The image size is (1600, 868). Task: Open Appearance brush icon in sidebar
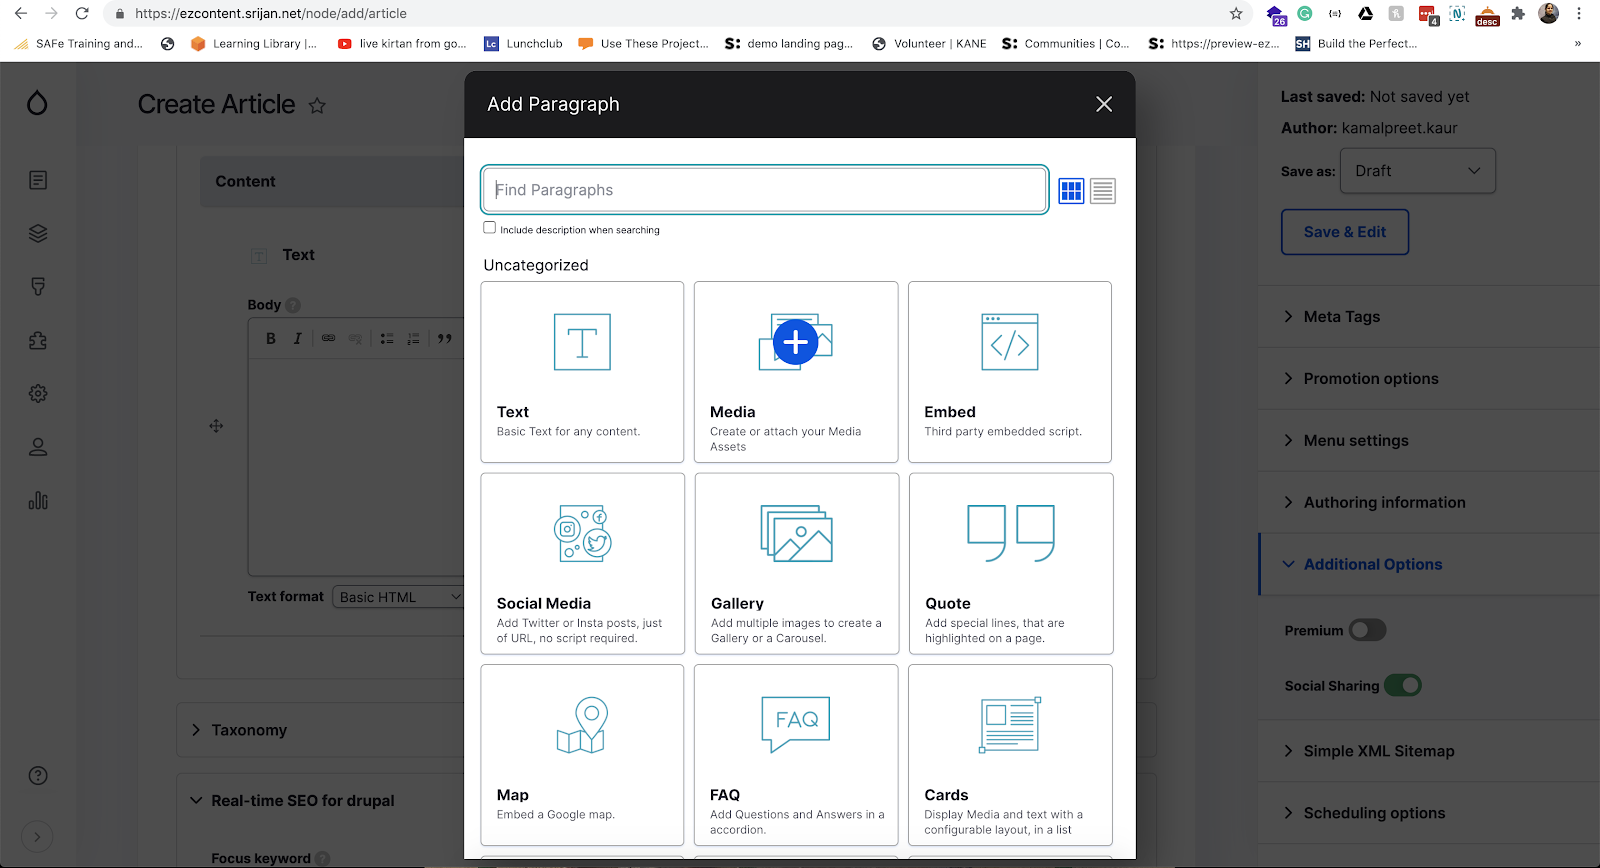pos(38,287)
